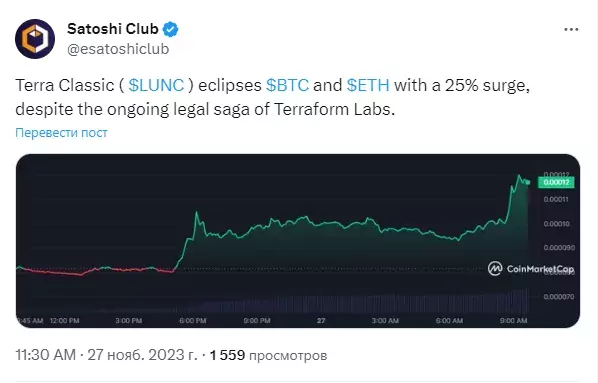Click the green 0.00012 price tag
This screenshot has height=383, width=598.
(x=556, y=182)
